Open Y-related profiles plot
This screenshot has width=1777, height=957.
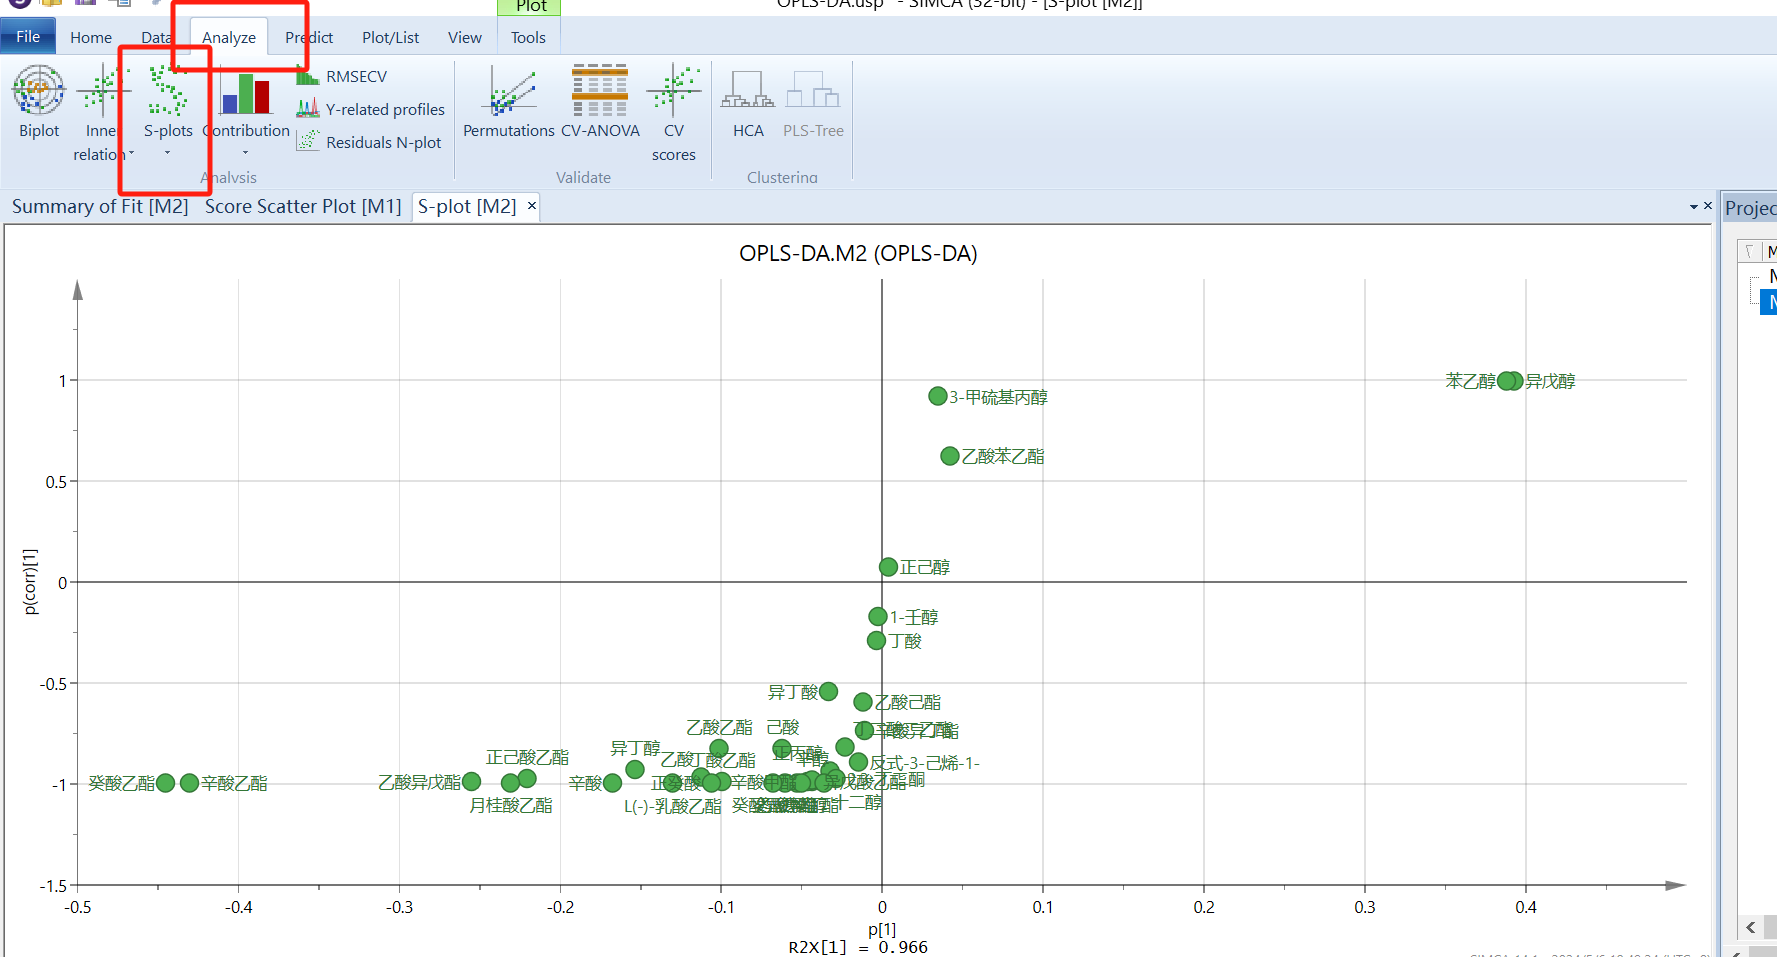384,110
